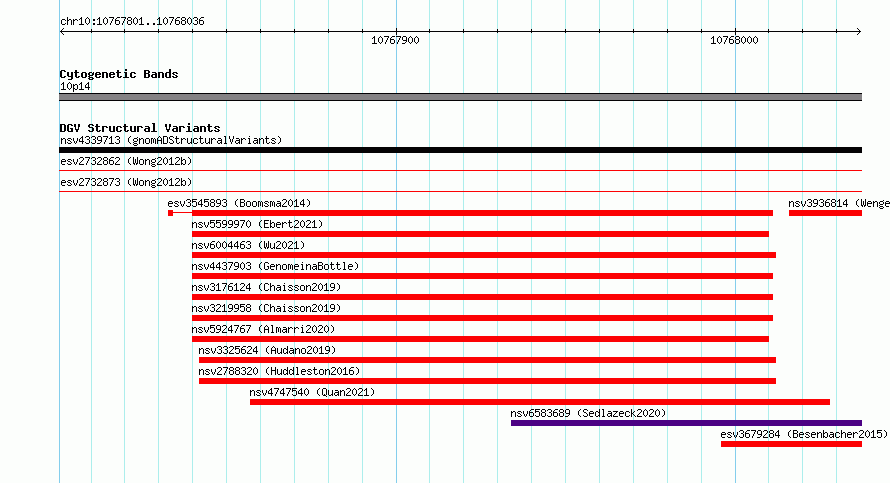
Task: Click the Cytogenetic Bands track title
Action: (x=119, y=74)
